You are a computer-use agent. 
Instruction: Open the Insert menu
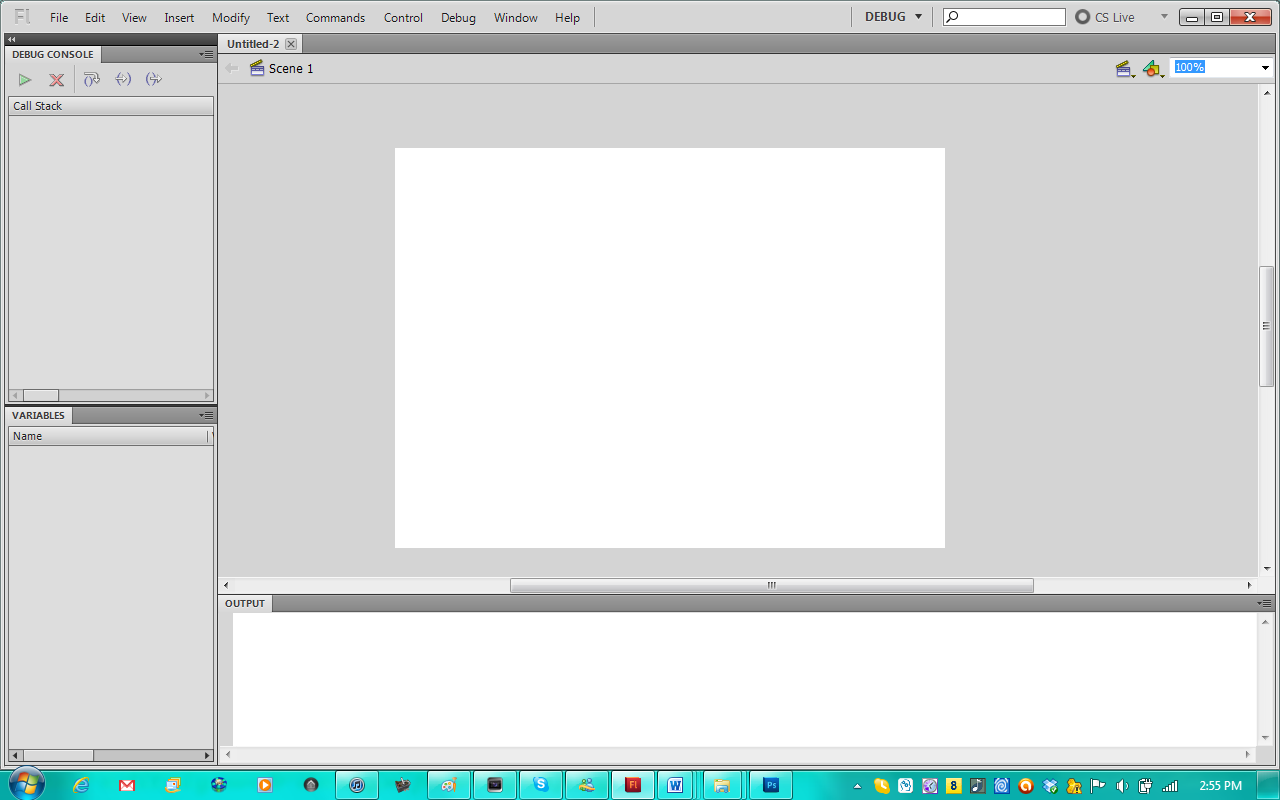pyautogui.click(x=180, y=18)
